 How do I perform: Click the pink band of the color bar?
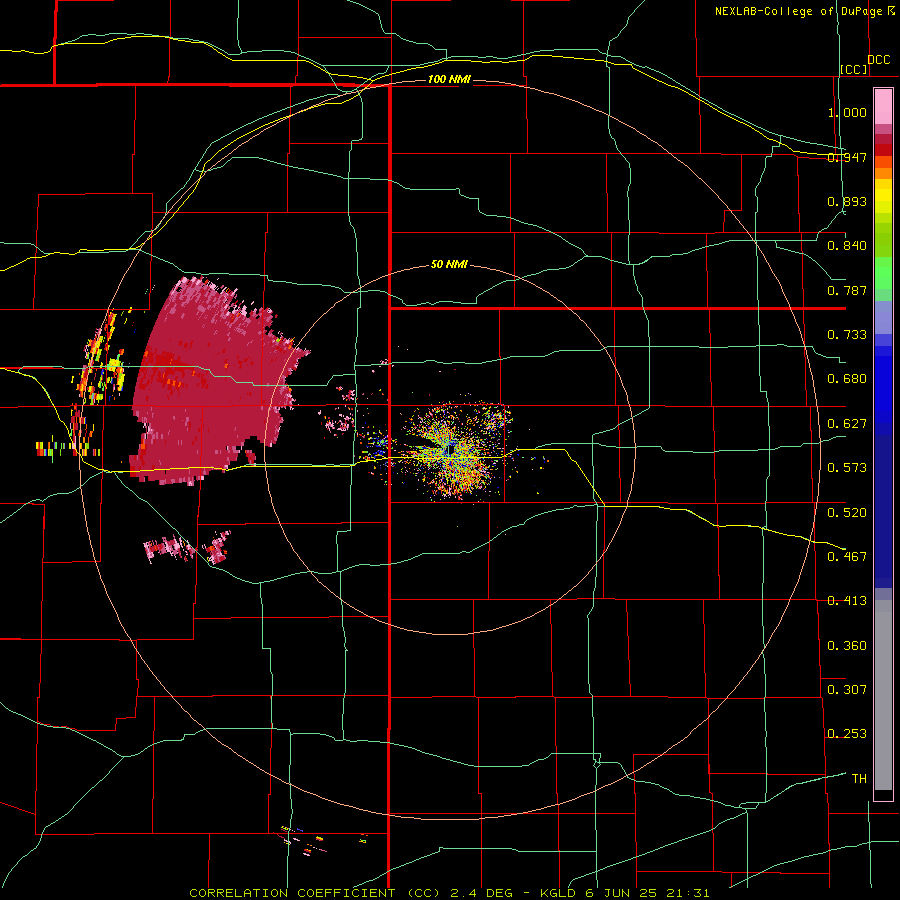(x=883, y=106)
